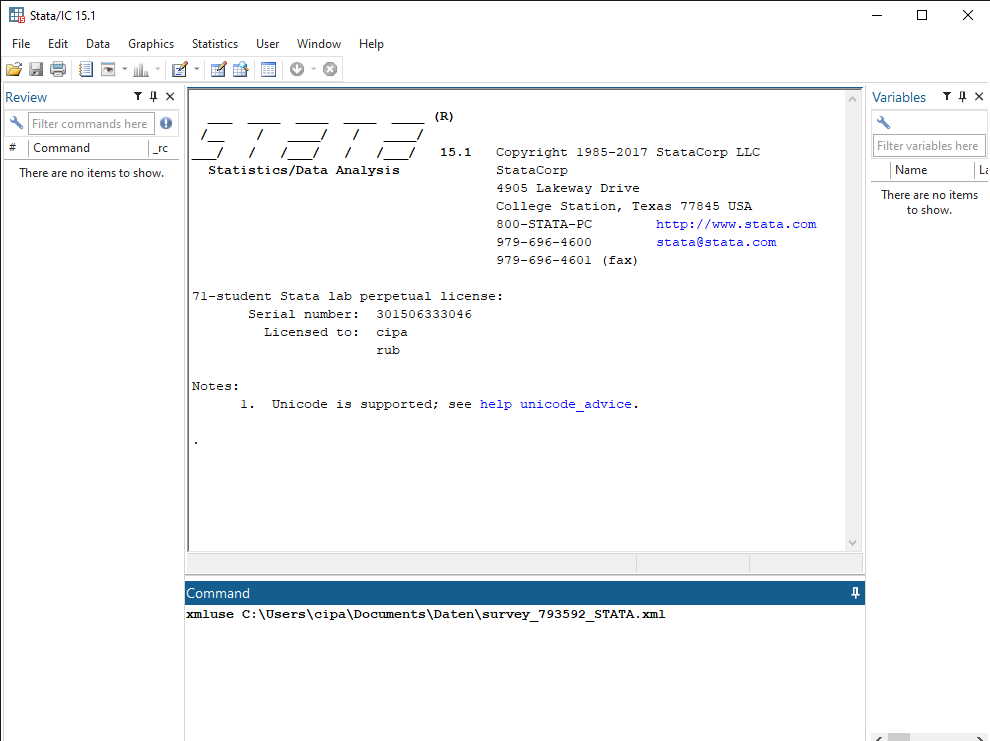Toggle the Review panel filter funnel icon
The height and width of the screenshot is (741, 990).
coord(138,97)
